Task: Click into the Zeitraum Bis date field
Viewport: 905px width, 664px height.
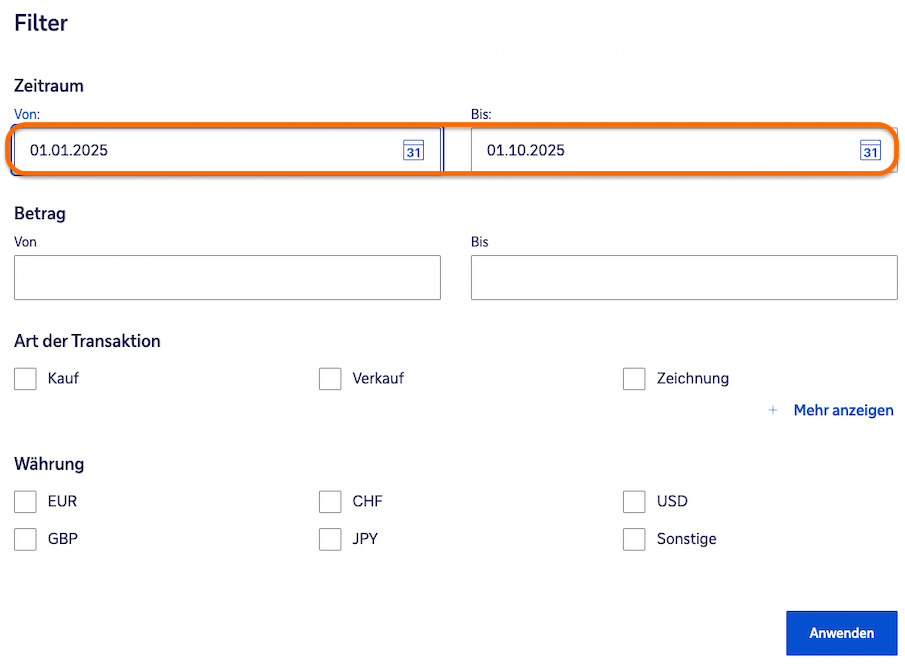Action: [x=650, y=151]
